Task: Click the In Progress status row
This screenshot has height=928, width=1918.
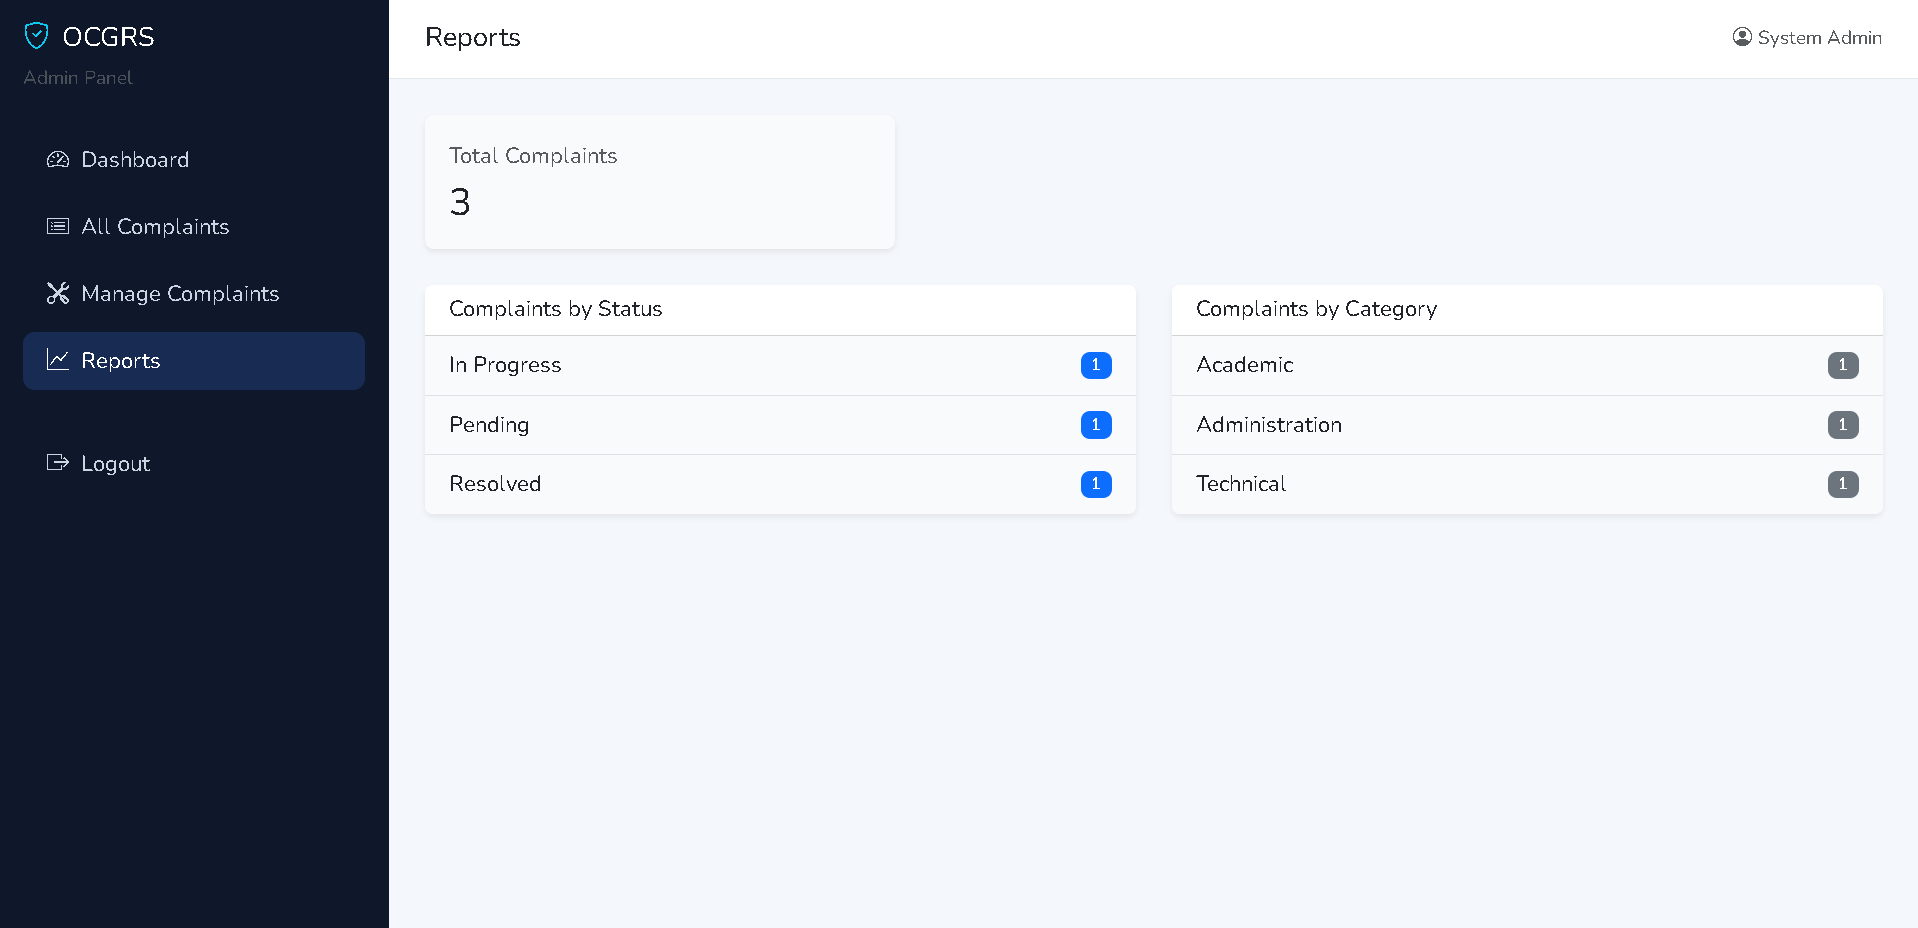Action: pyautogui.click(x=780, y=365)
